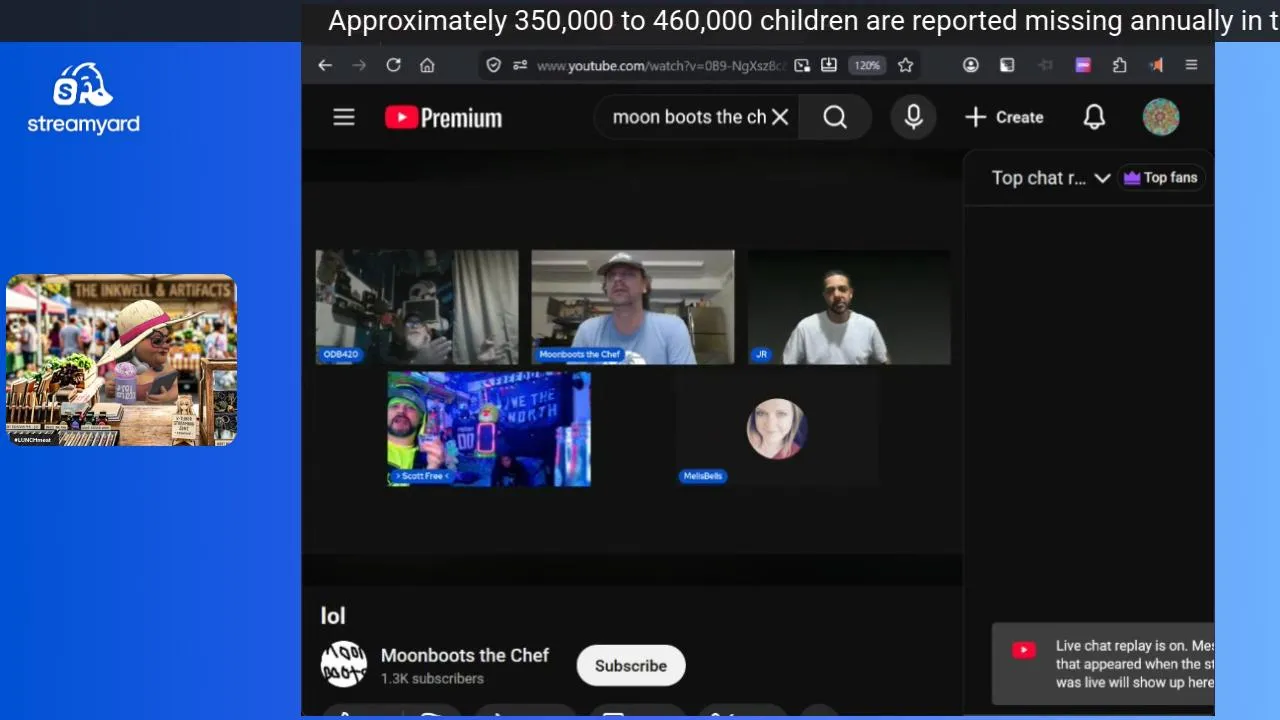This screenshot has width=1280, height=720.
Task: Open the extensions puzzle piece icon
Action: point(1120,65)
